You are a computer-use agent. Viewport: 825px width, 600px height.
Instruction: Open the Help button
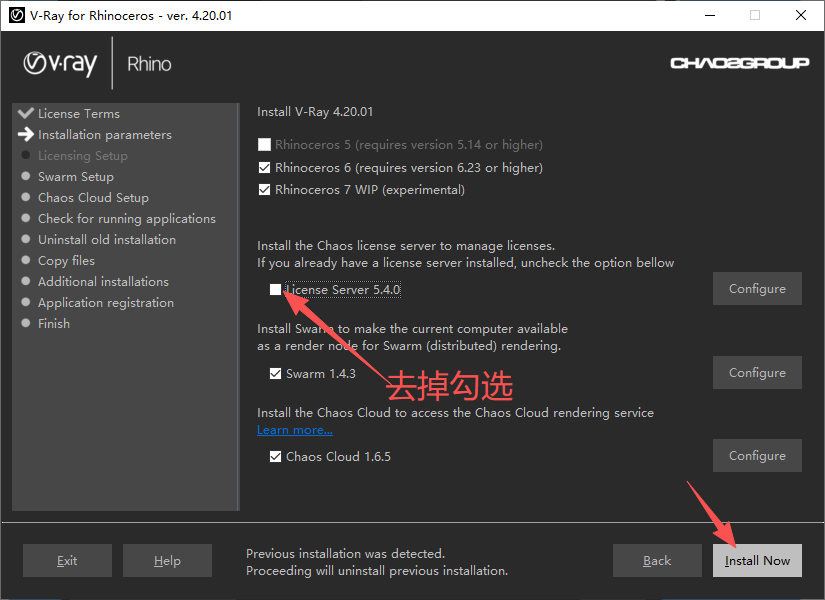click(167, 561)
